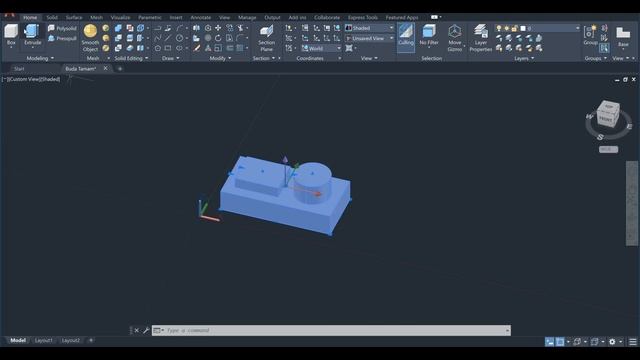Click the ViewCube FRONT face
Screen dimensions: 640x360
[606, 119]
